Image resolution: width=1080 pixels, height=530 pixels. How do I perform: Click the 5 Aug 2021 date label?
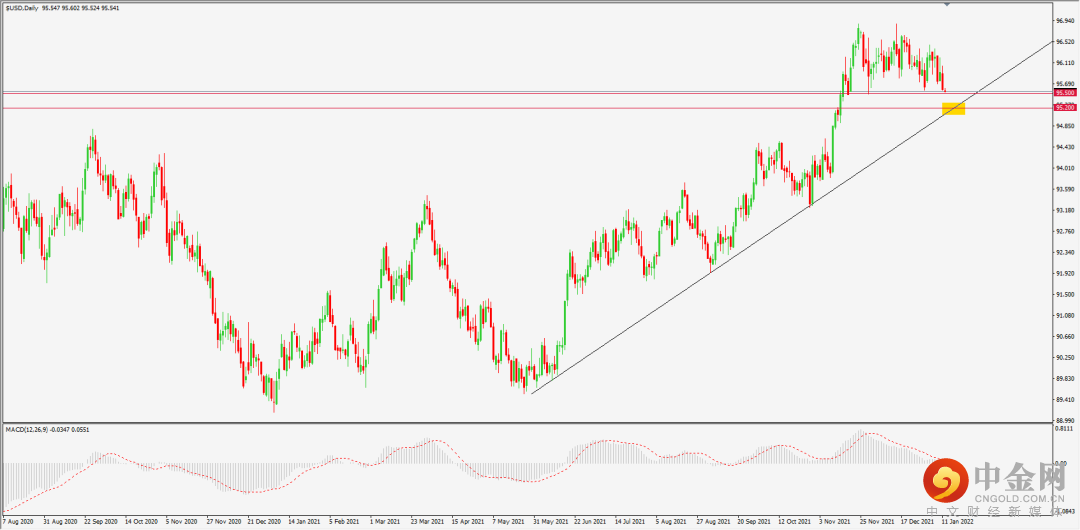coord(674,522)
